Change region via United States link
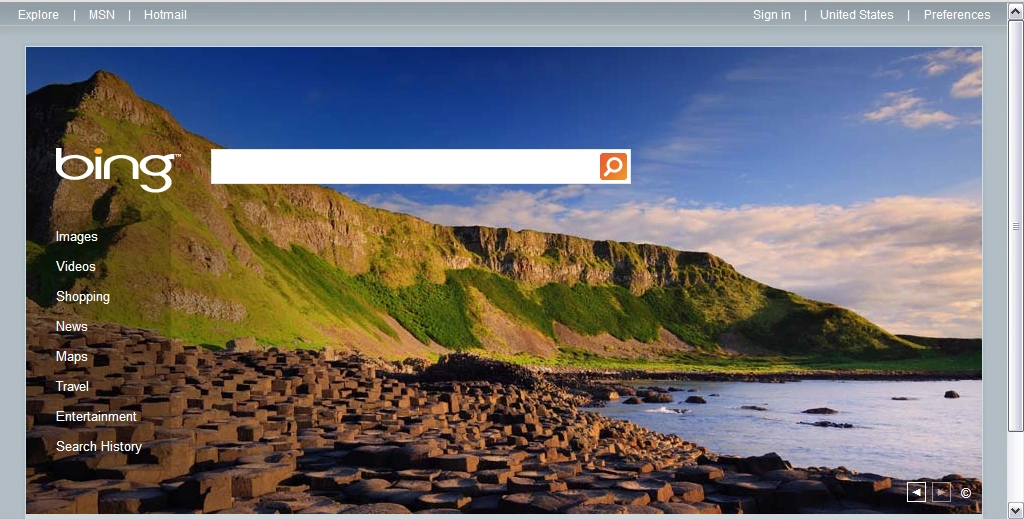The height and width of the screenshot is (519, 1024). (856, 15)
